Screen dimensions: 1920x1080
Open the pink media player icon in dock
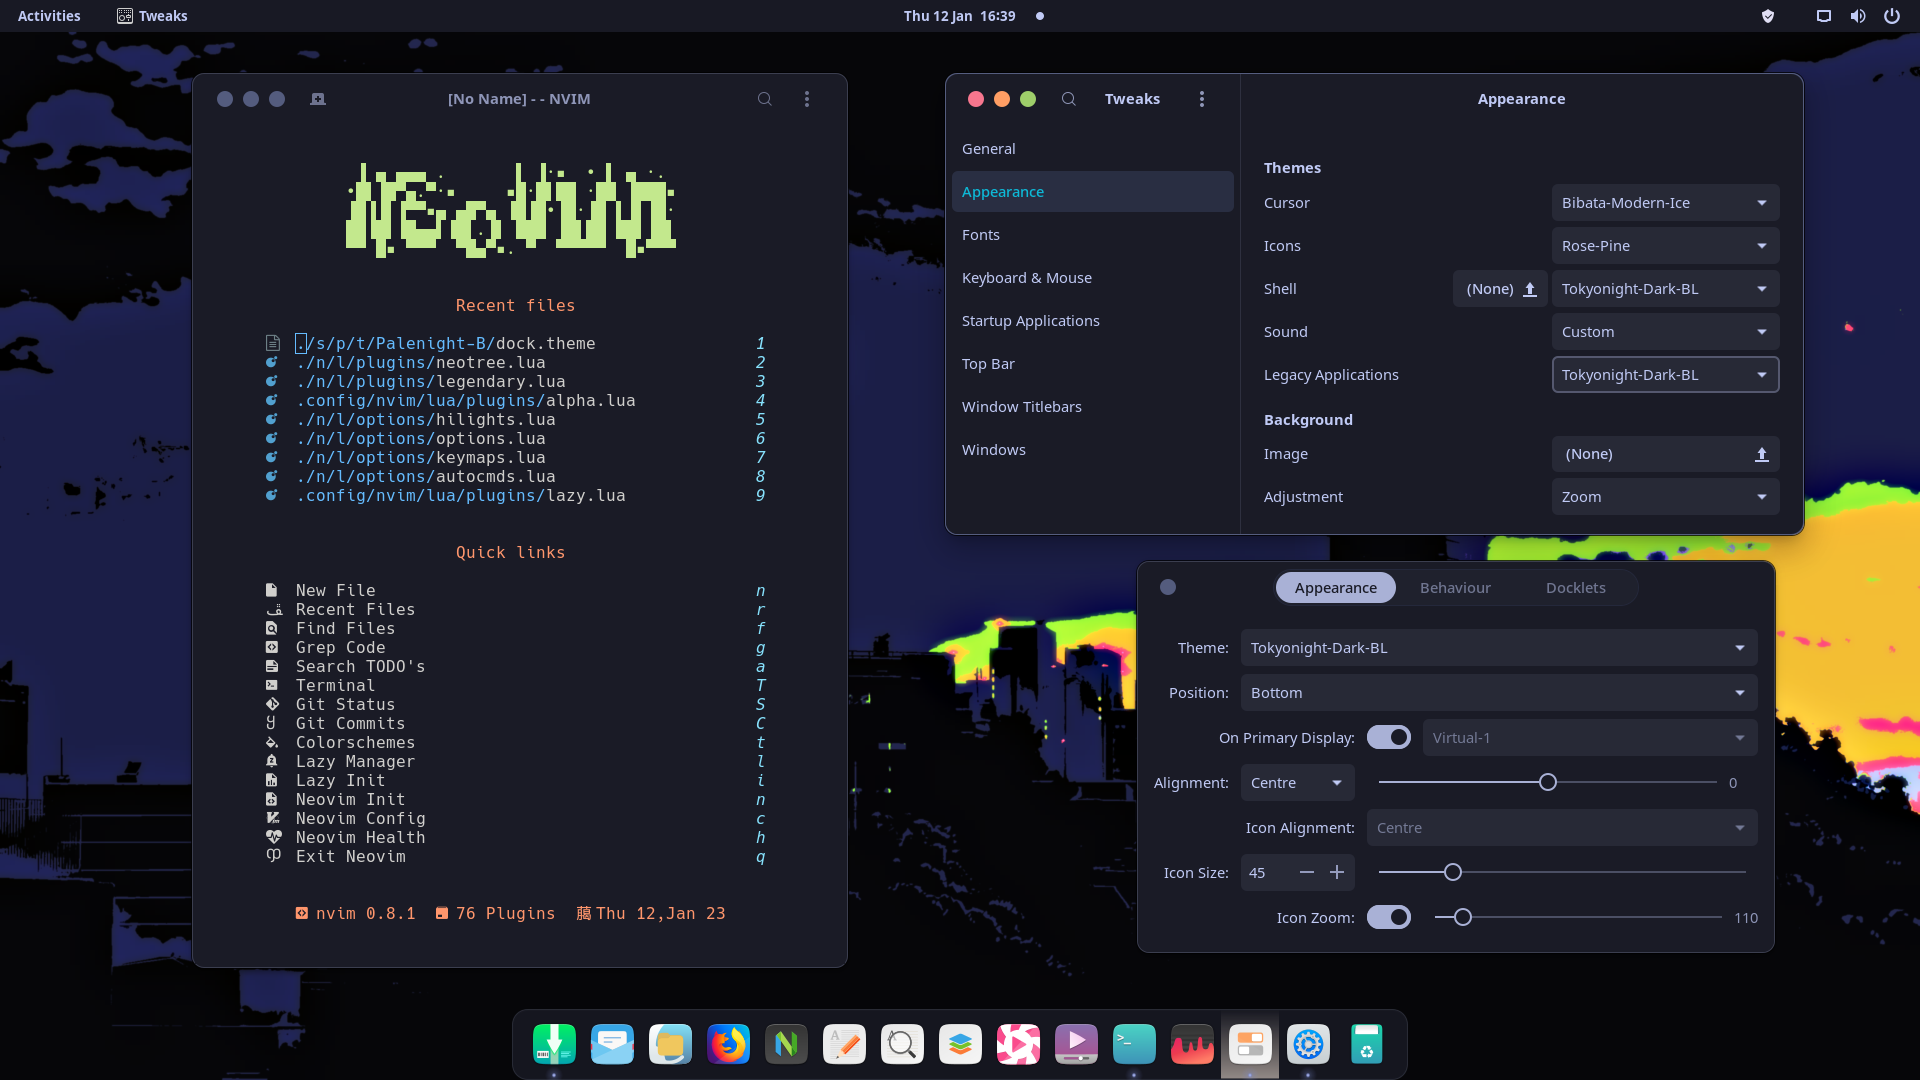pyautogui.click(x=1018, y=1045)
